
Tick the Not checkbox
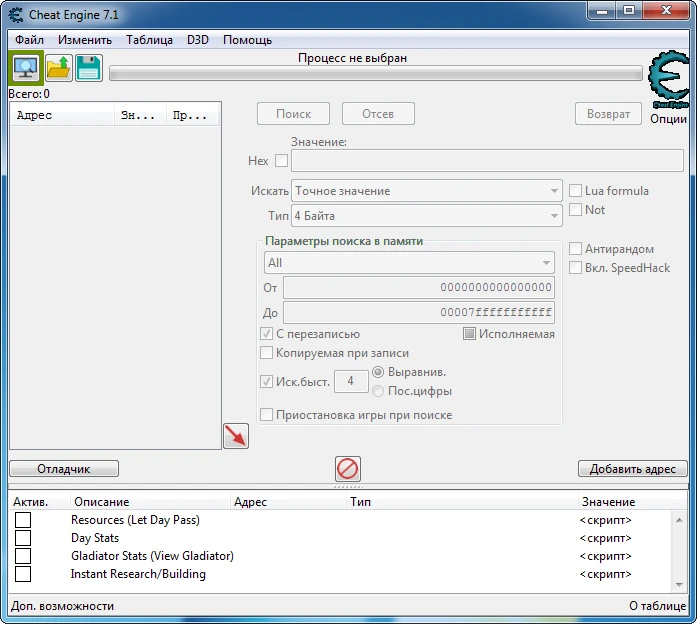point(575,209)
